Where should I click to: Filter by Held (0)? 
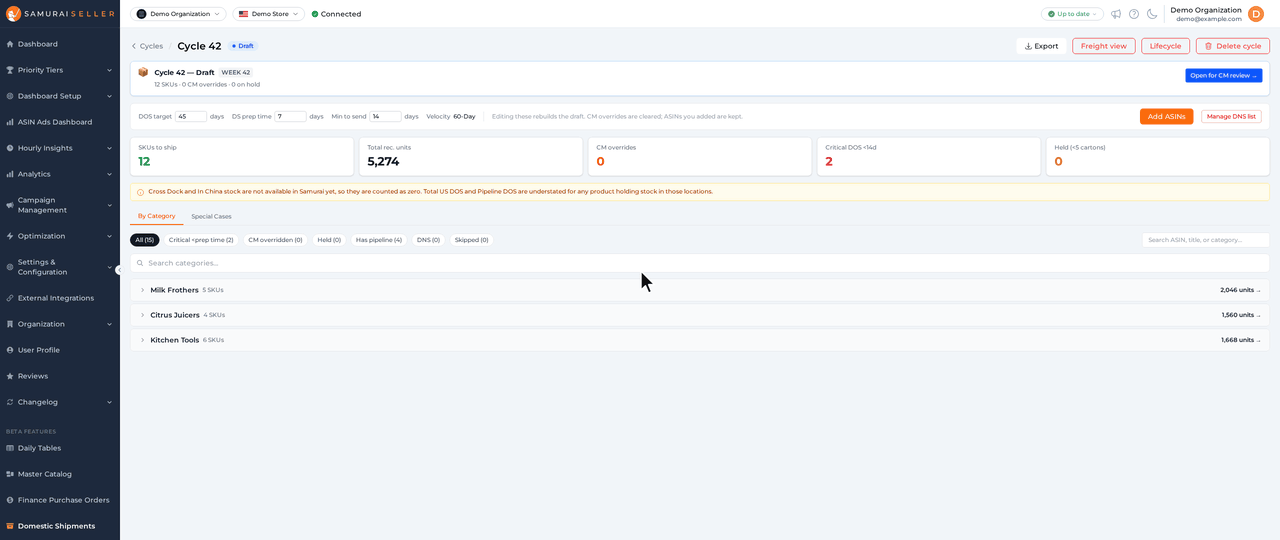(329, 240)
